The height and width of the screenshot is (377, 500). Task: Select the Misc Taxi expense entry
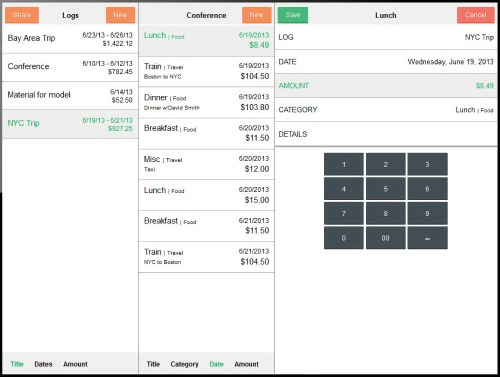coord(206,165)
